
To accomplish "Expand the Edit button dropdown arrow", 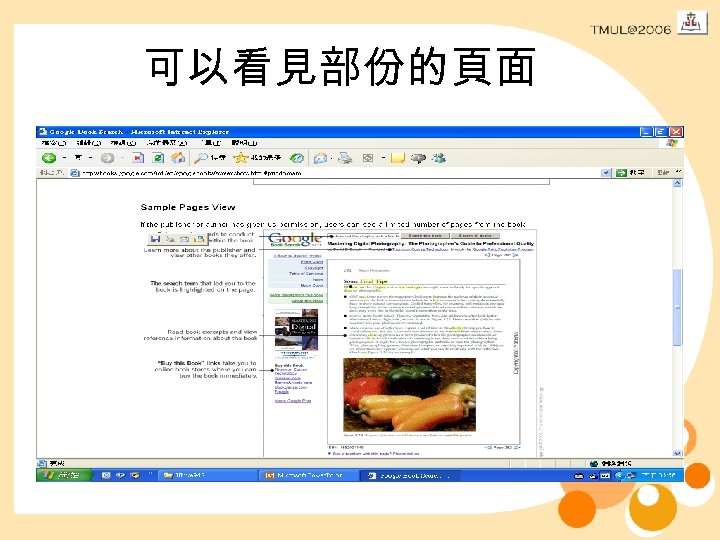I will pyautogui.click(x=383, y=158).
